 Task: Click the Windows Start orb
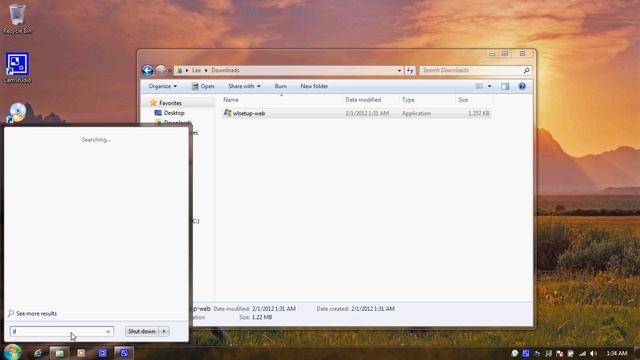click(x=12, y=352)
